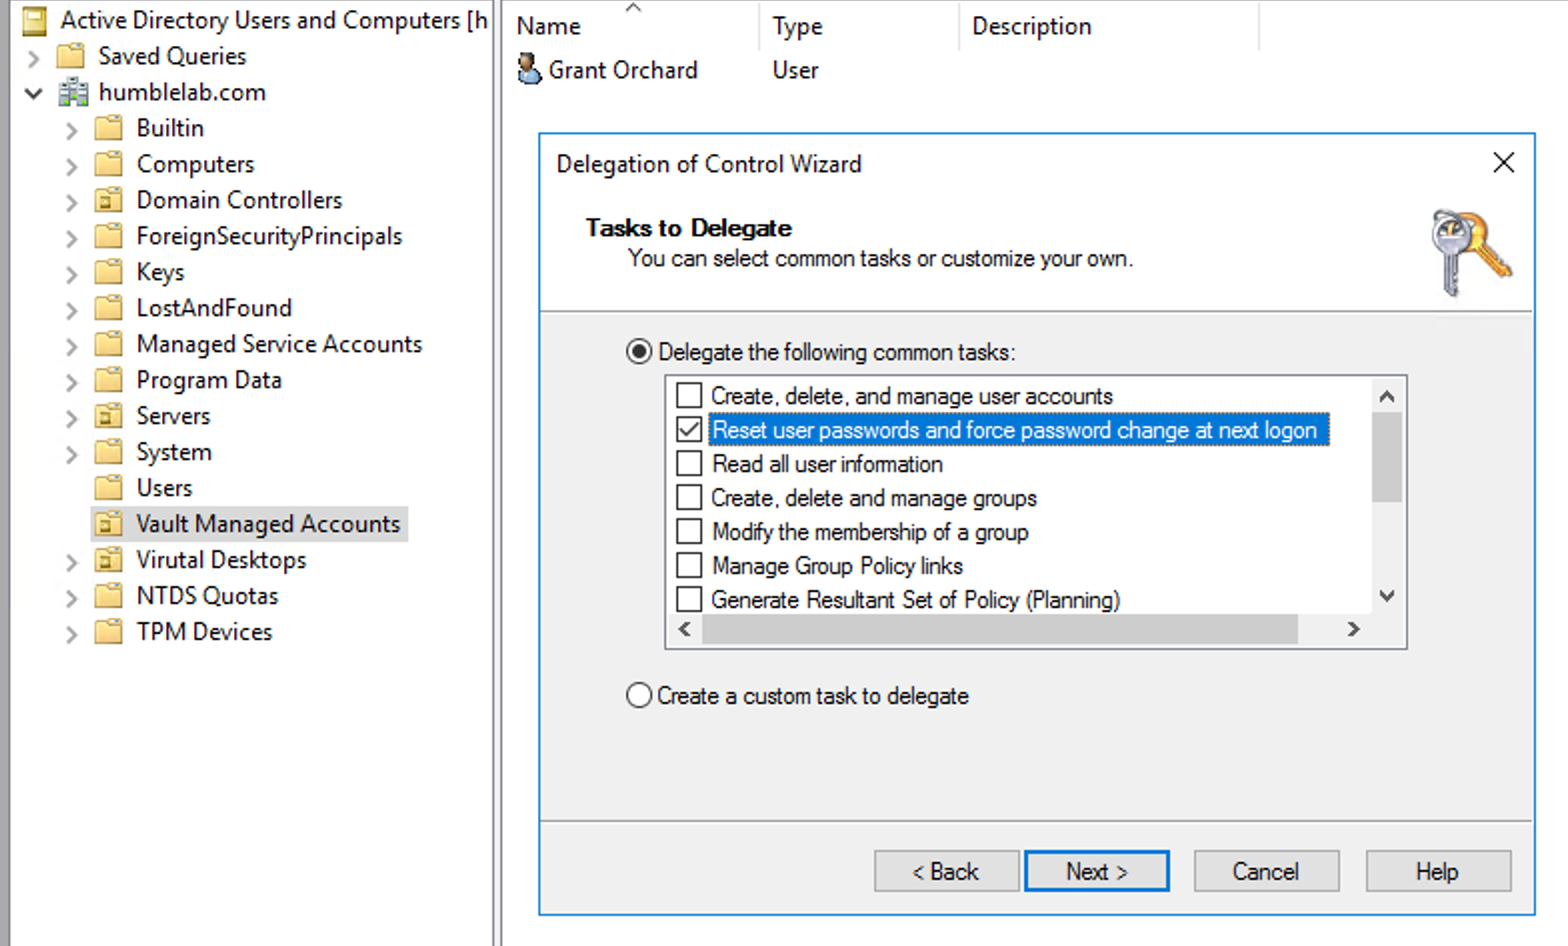Click the NTDS Quotas folder icon

point(108,596)
